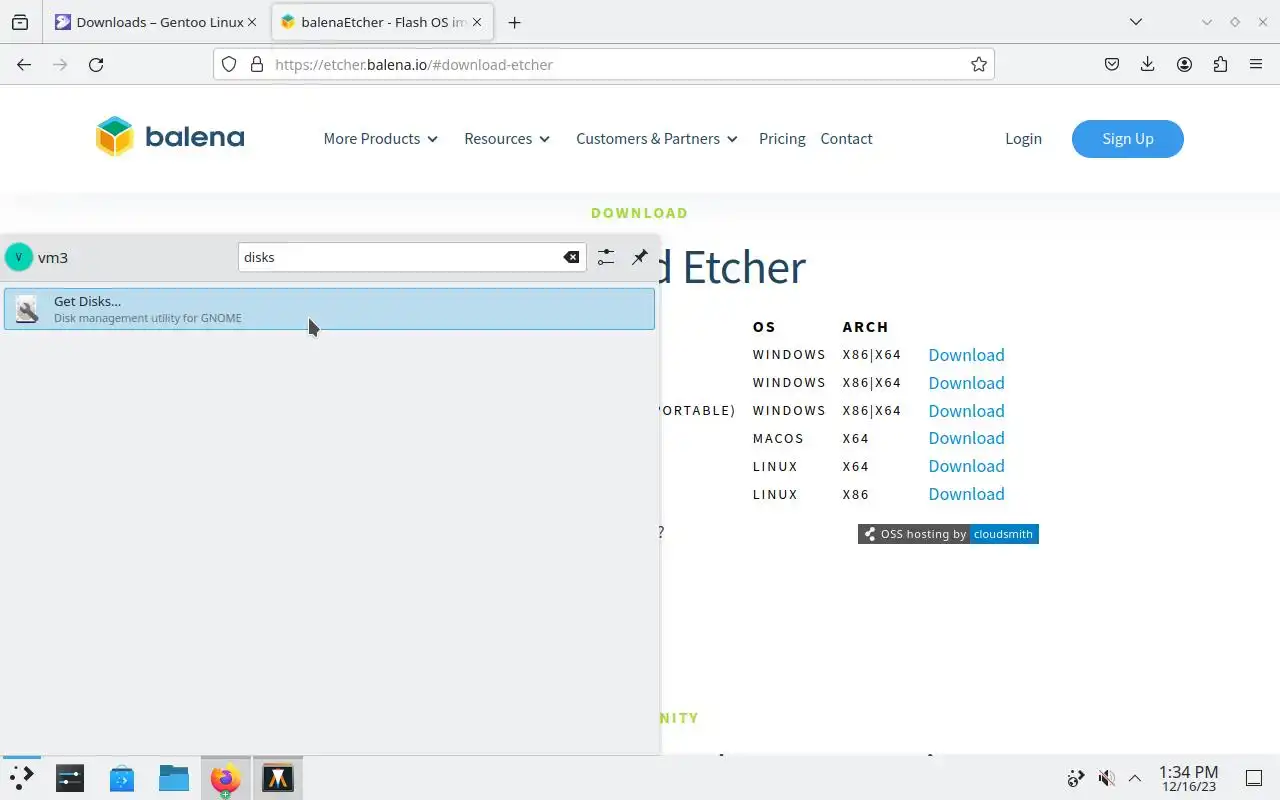This screenshot has width=1280, height=800.
Task: Download the Linux X86 build
Action: pyautogui.click(x=966, y=494)
